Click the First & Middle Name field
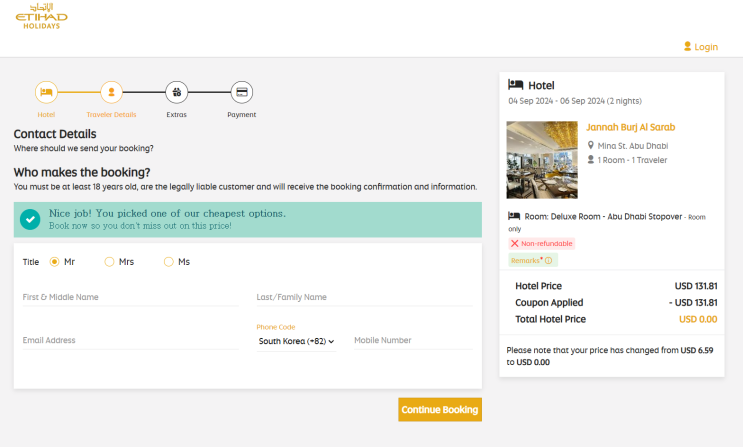Viewport: 743px width, 447px height. click(130, 297)
